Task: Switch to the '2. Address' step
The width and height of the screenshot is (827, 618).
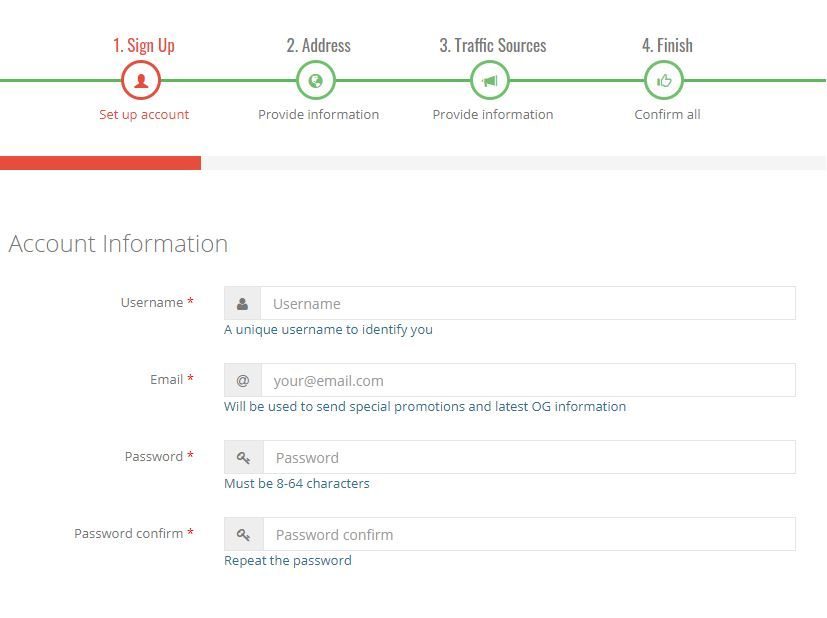Action: (x=318, y=45)
